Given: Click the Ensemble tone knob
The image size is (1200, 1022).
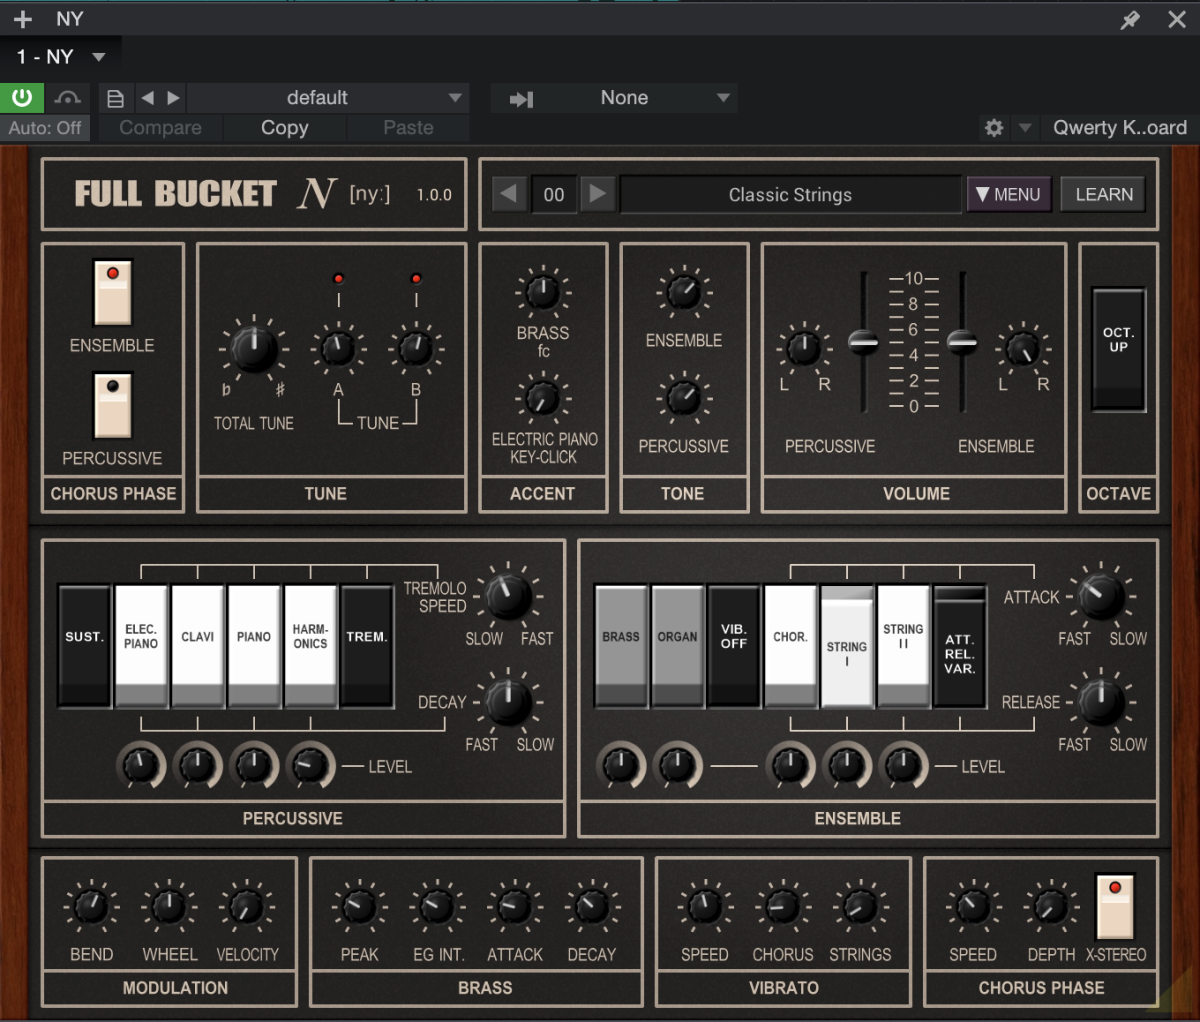Looking at the screenshot, I should tap(684, 293).
